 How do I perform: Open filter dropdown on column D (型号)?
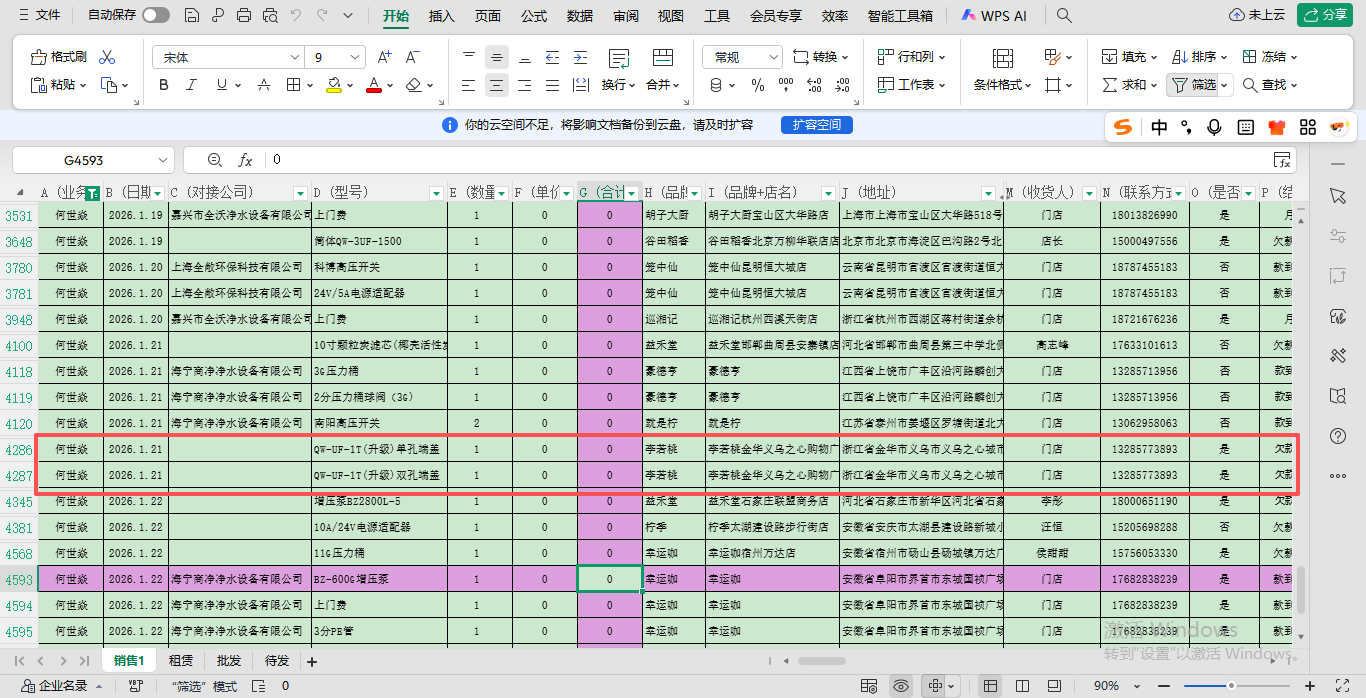tap(435, 192)
